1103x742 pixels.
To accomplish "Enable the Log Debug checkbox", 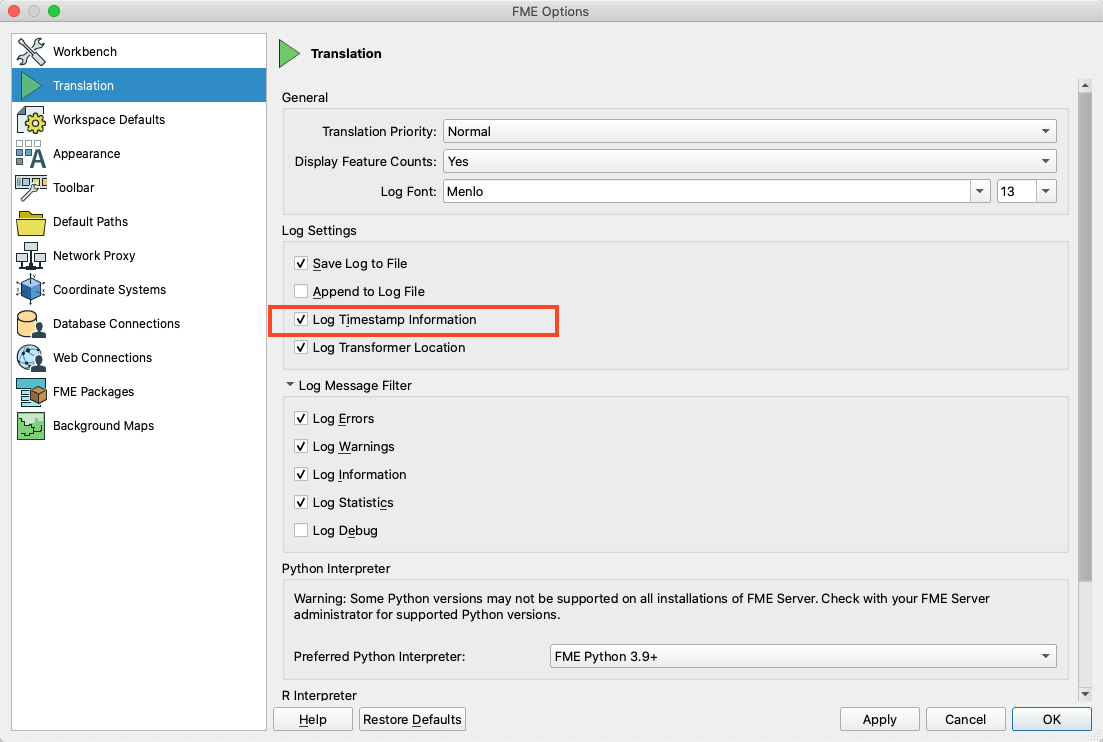I will (x=301, y=530).
